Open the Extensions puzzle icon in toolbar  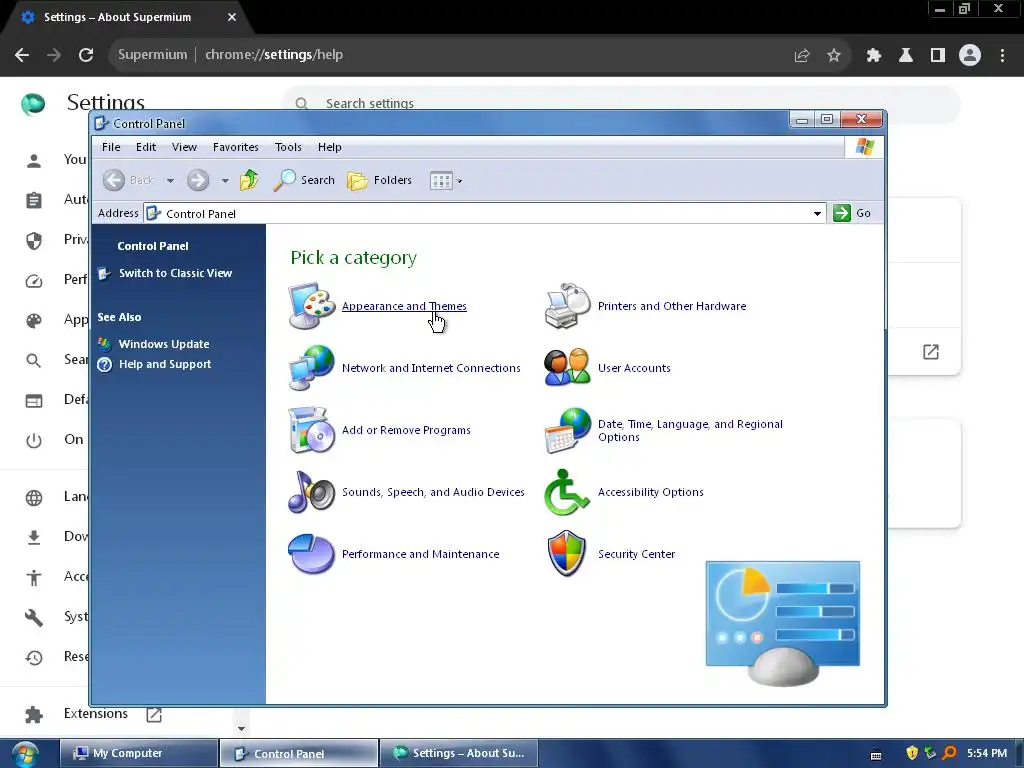(873, 55)
